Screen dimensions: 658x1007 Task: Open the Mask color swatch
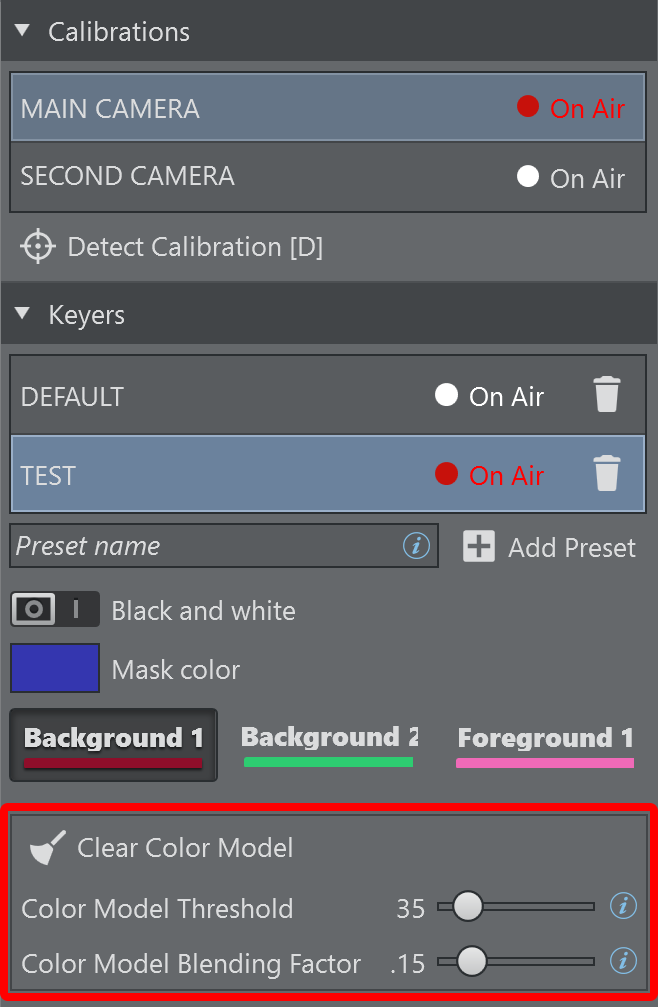pos(55,668)
